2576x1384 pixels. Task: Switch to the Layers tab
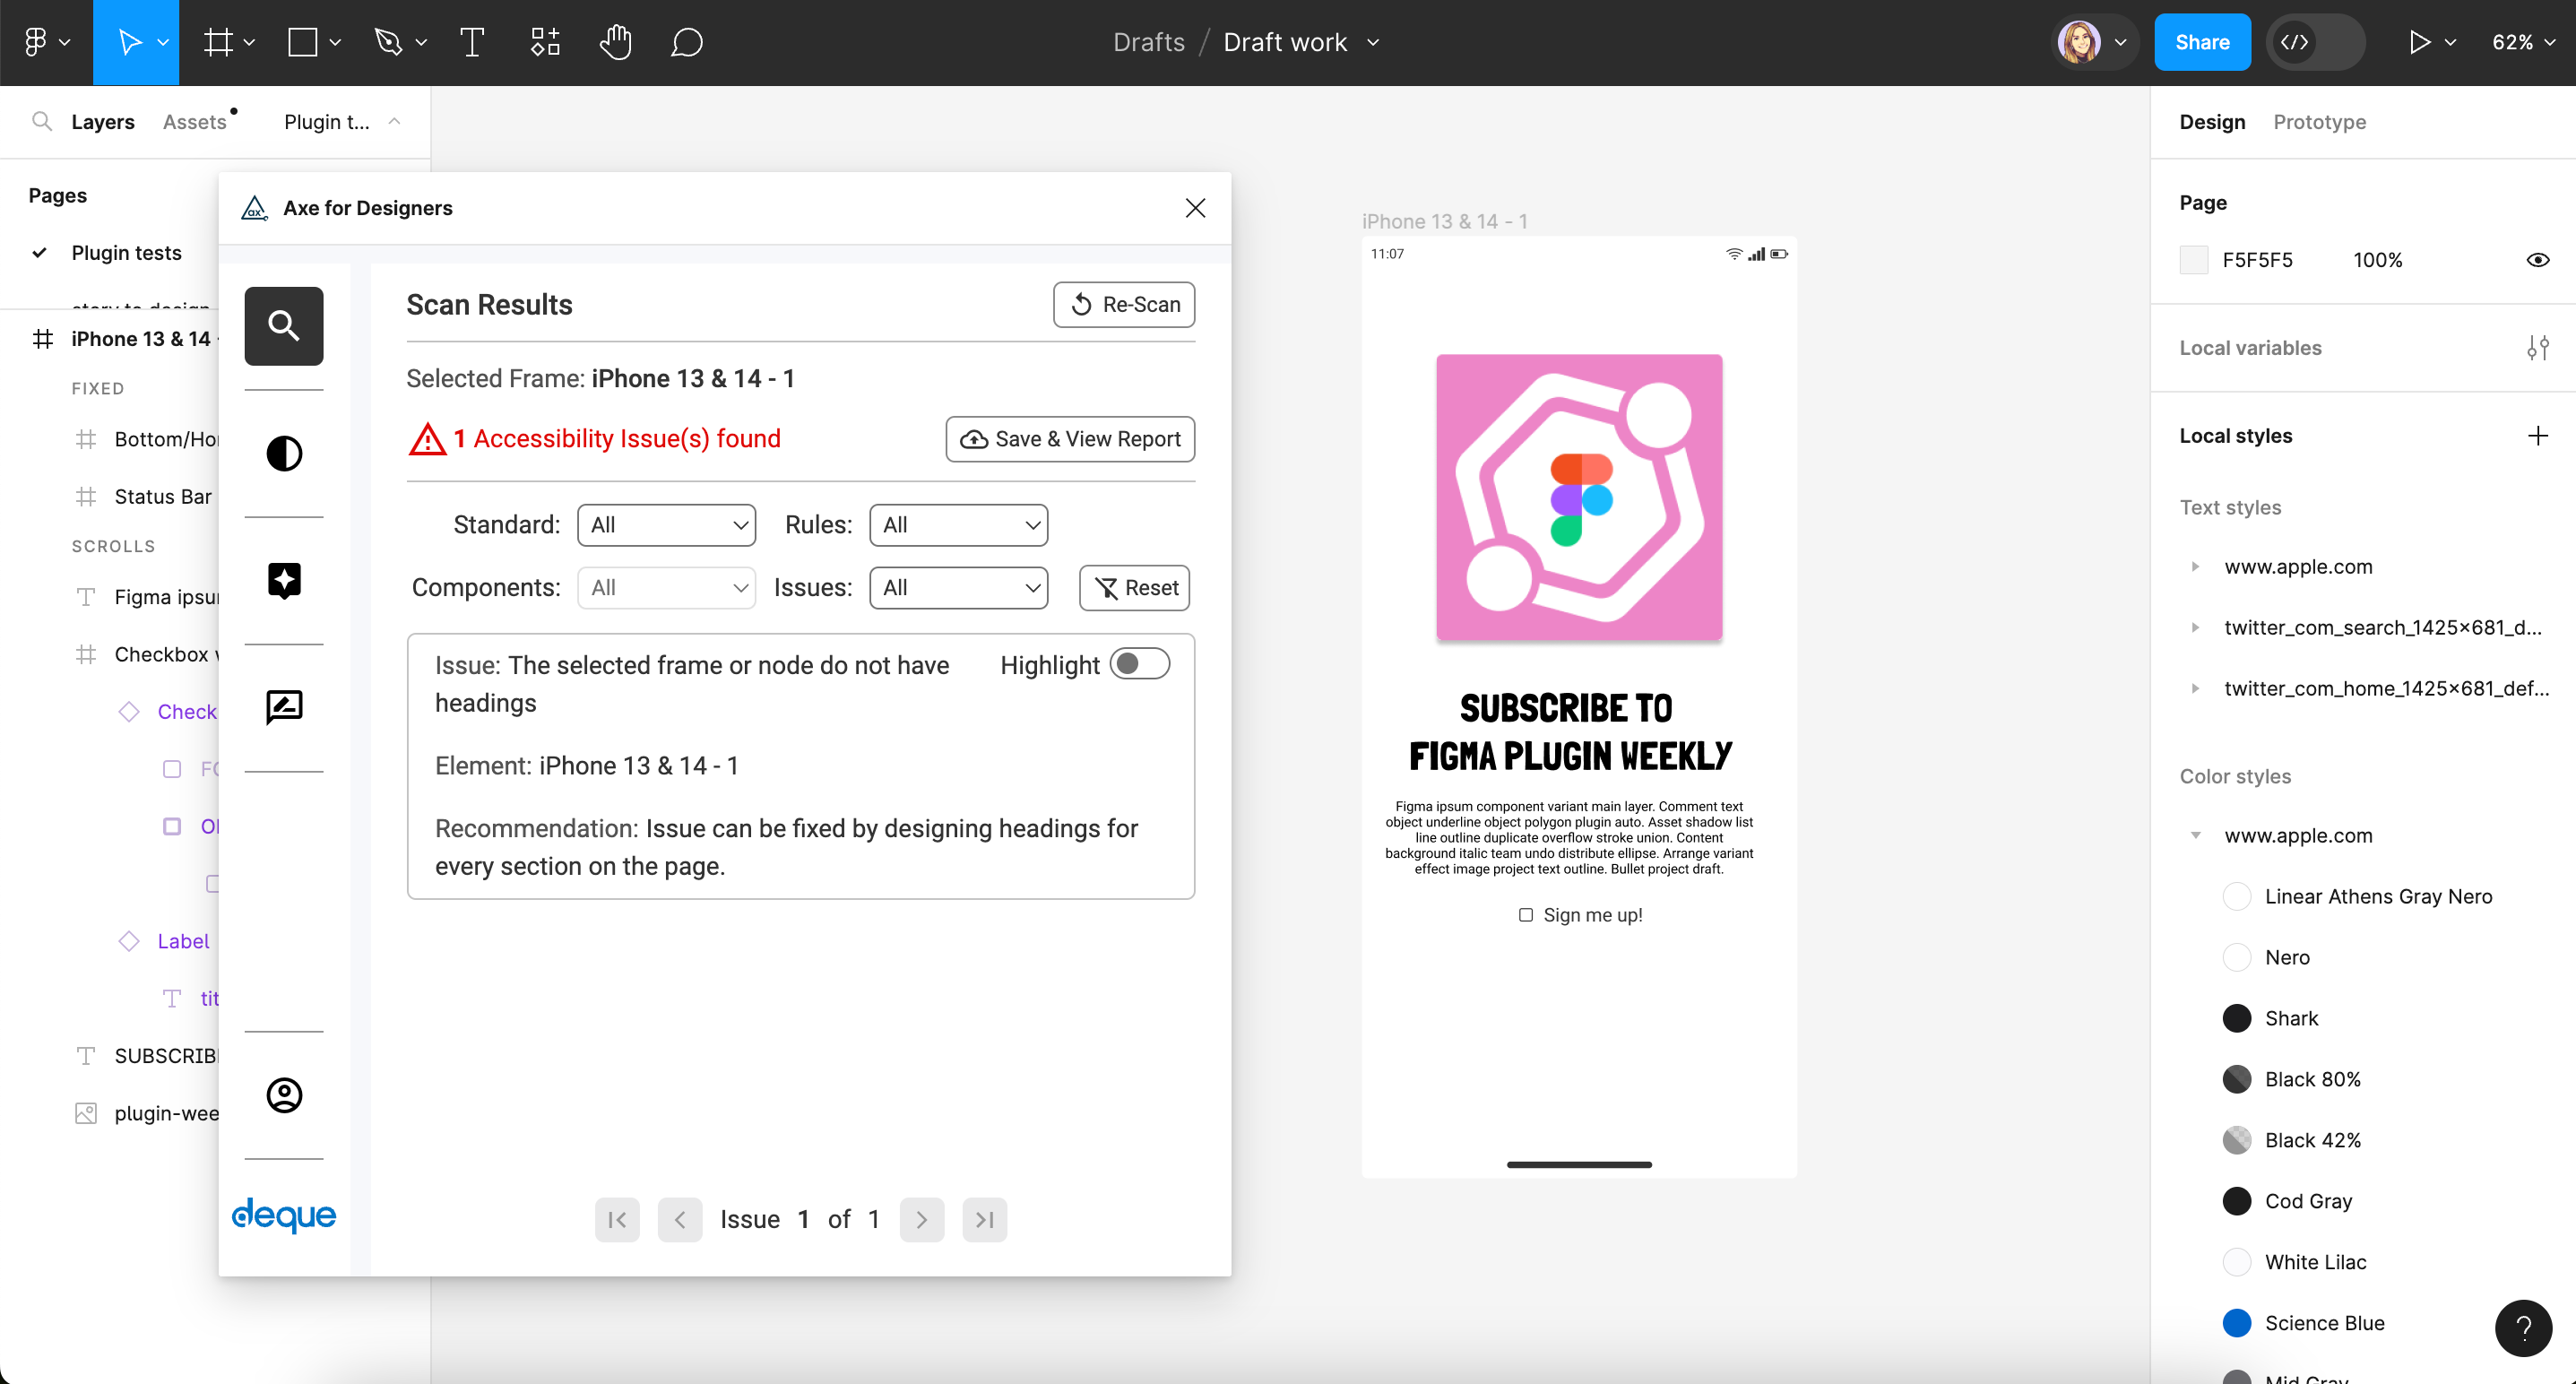(103, 122)
